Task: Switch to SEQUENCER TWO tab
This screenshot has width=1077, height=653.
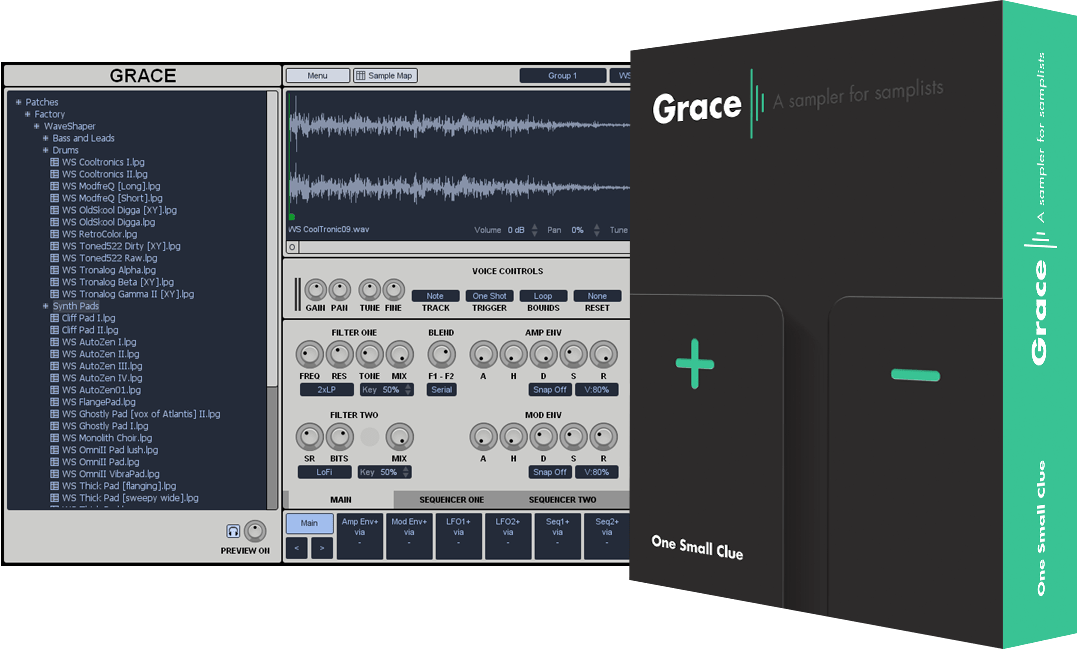Action: click(563, 500)
